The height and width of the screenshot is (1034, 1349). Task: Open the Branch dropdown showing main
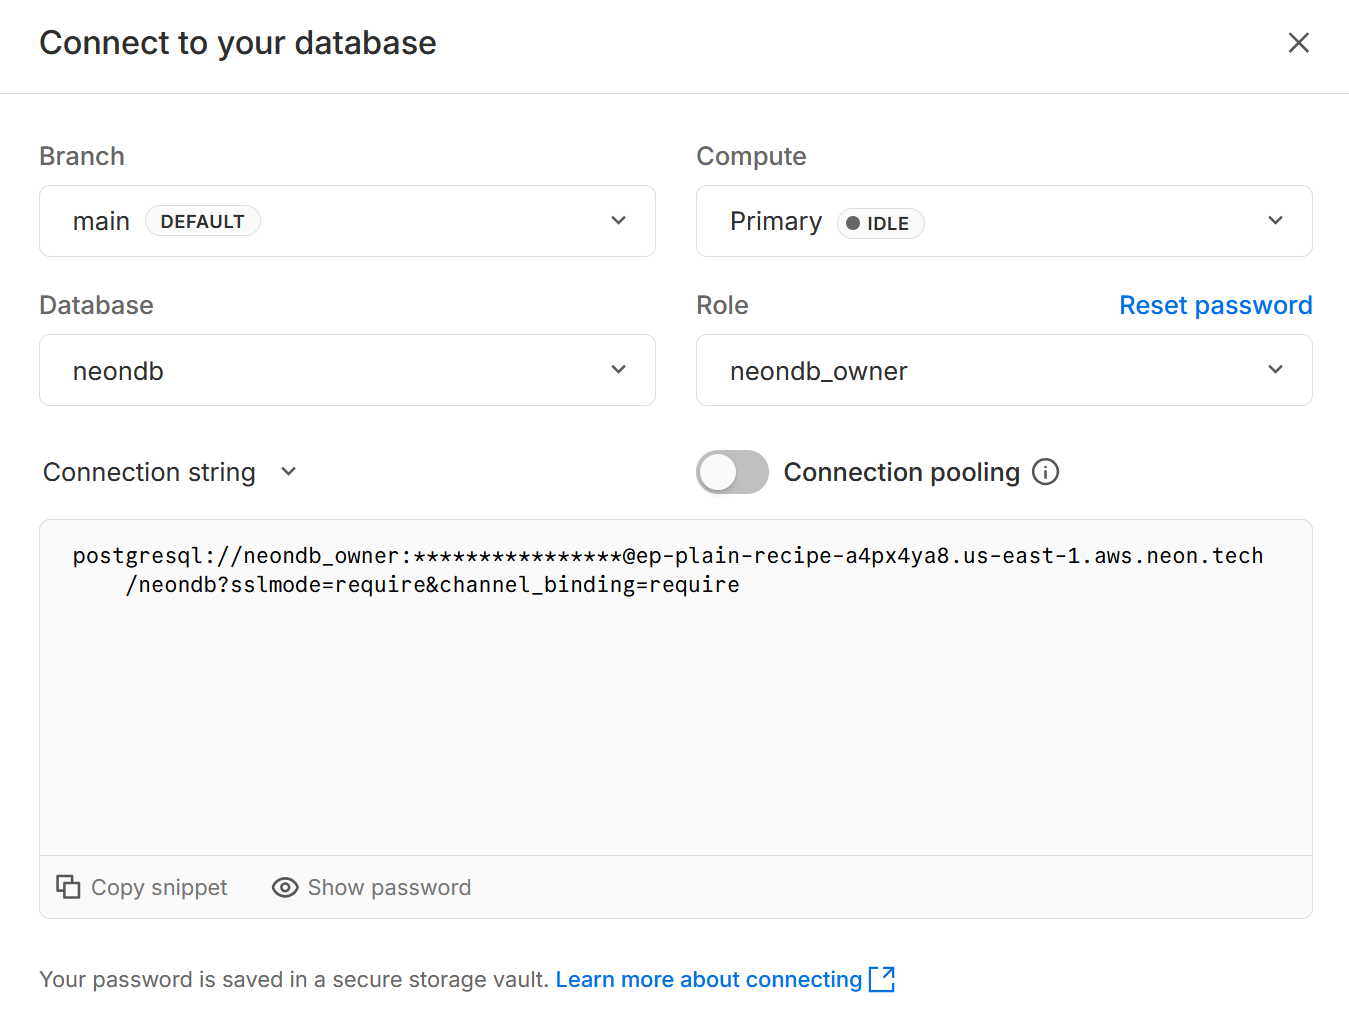(347, 221)
